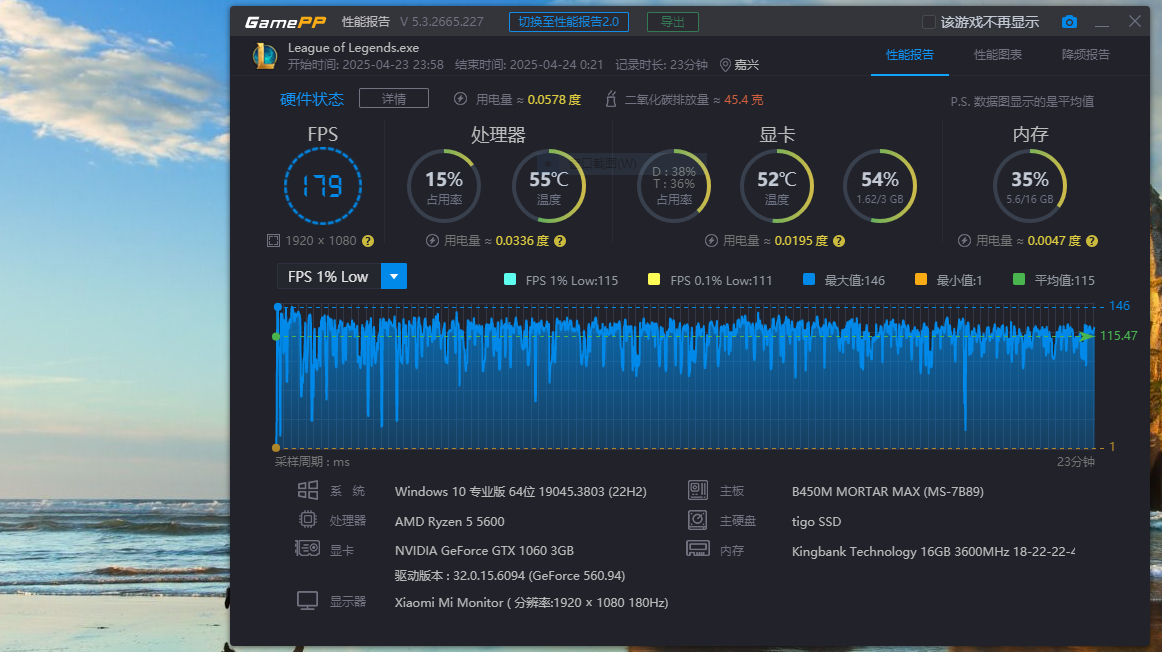The height and width of the screenshot is (652, 1162).
Task: Click the green 平均值 legend swatch
Action: (1019, 279)
